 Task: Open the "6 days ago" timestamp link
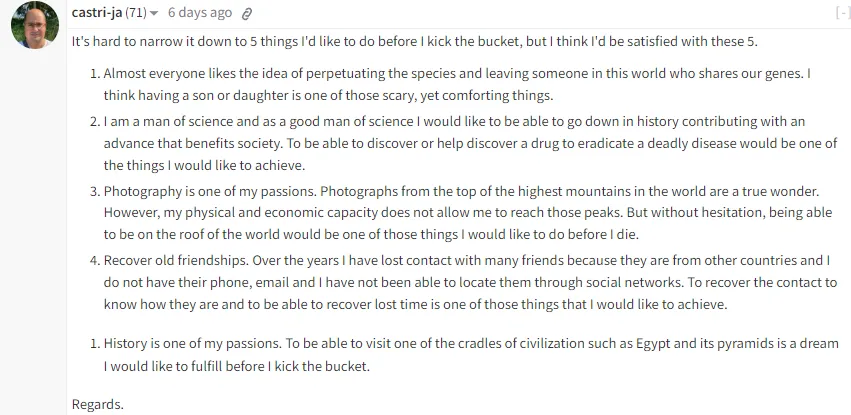(200, 13)
